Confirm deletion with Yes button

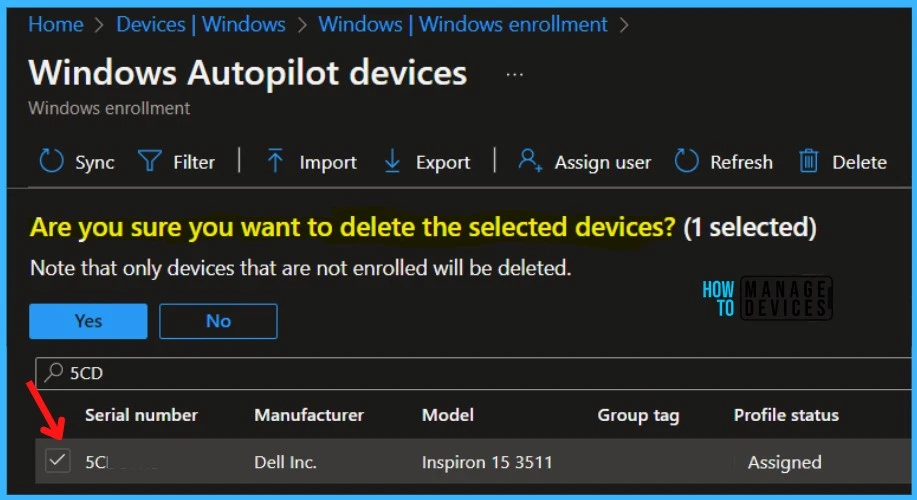[88, 321]
